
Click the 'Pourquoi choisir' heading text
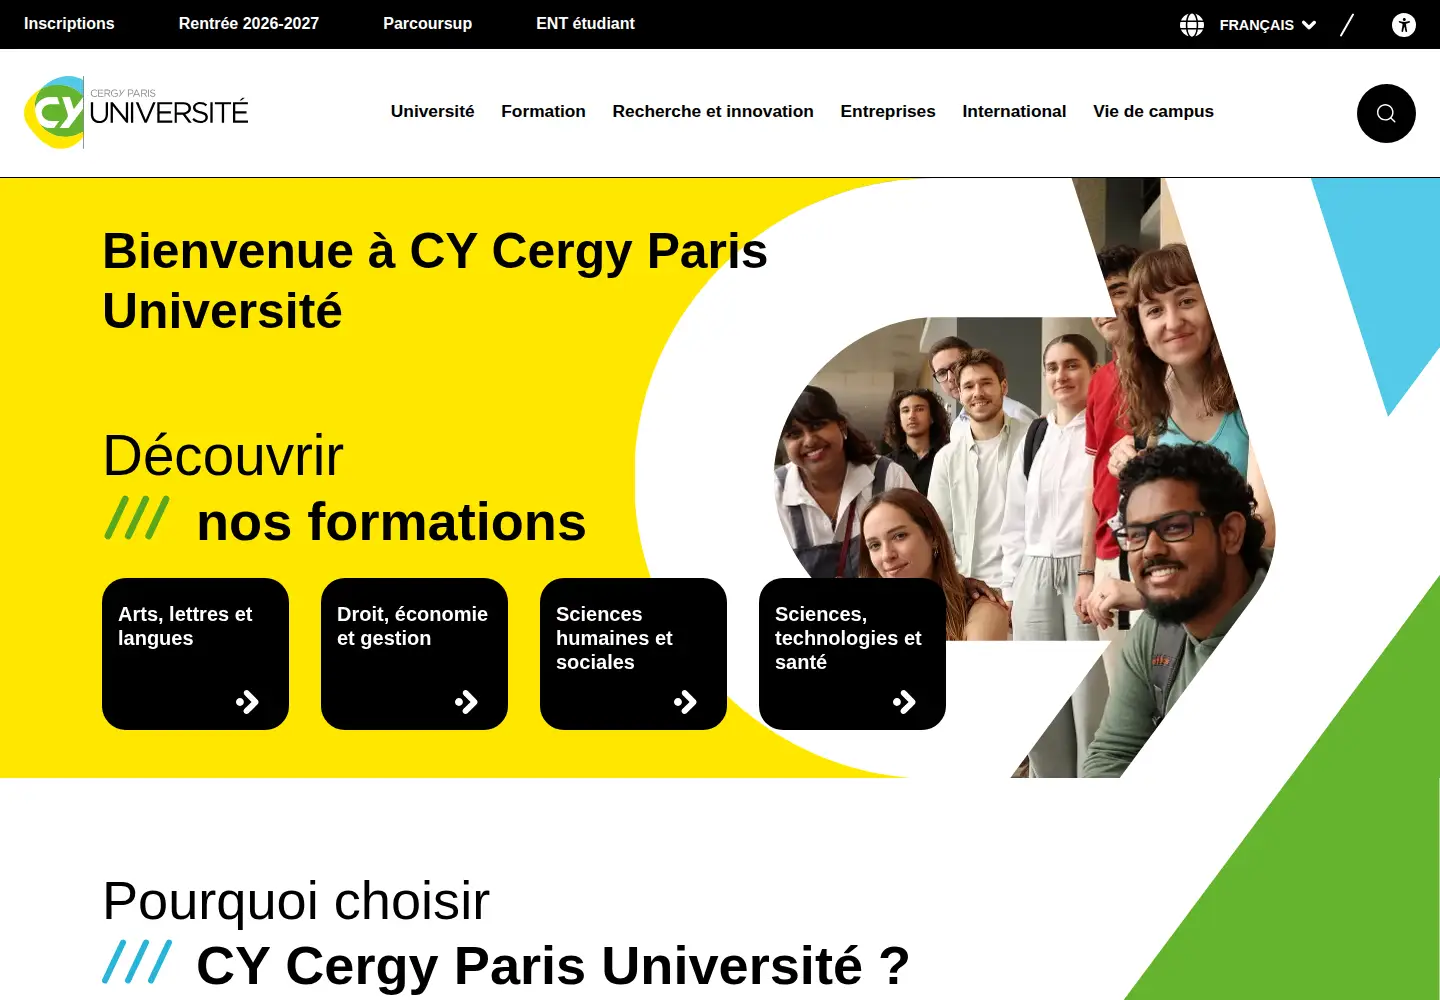(x=296, y=901)
